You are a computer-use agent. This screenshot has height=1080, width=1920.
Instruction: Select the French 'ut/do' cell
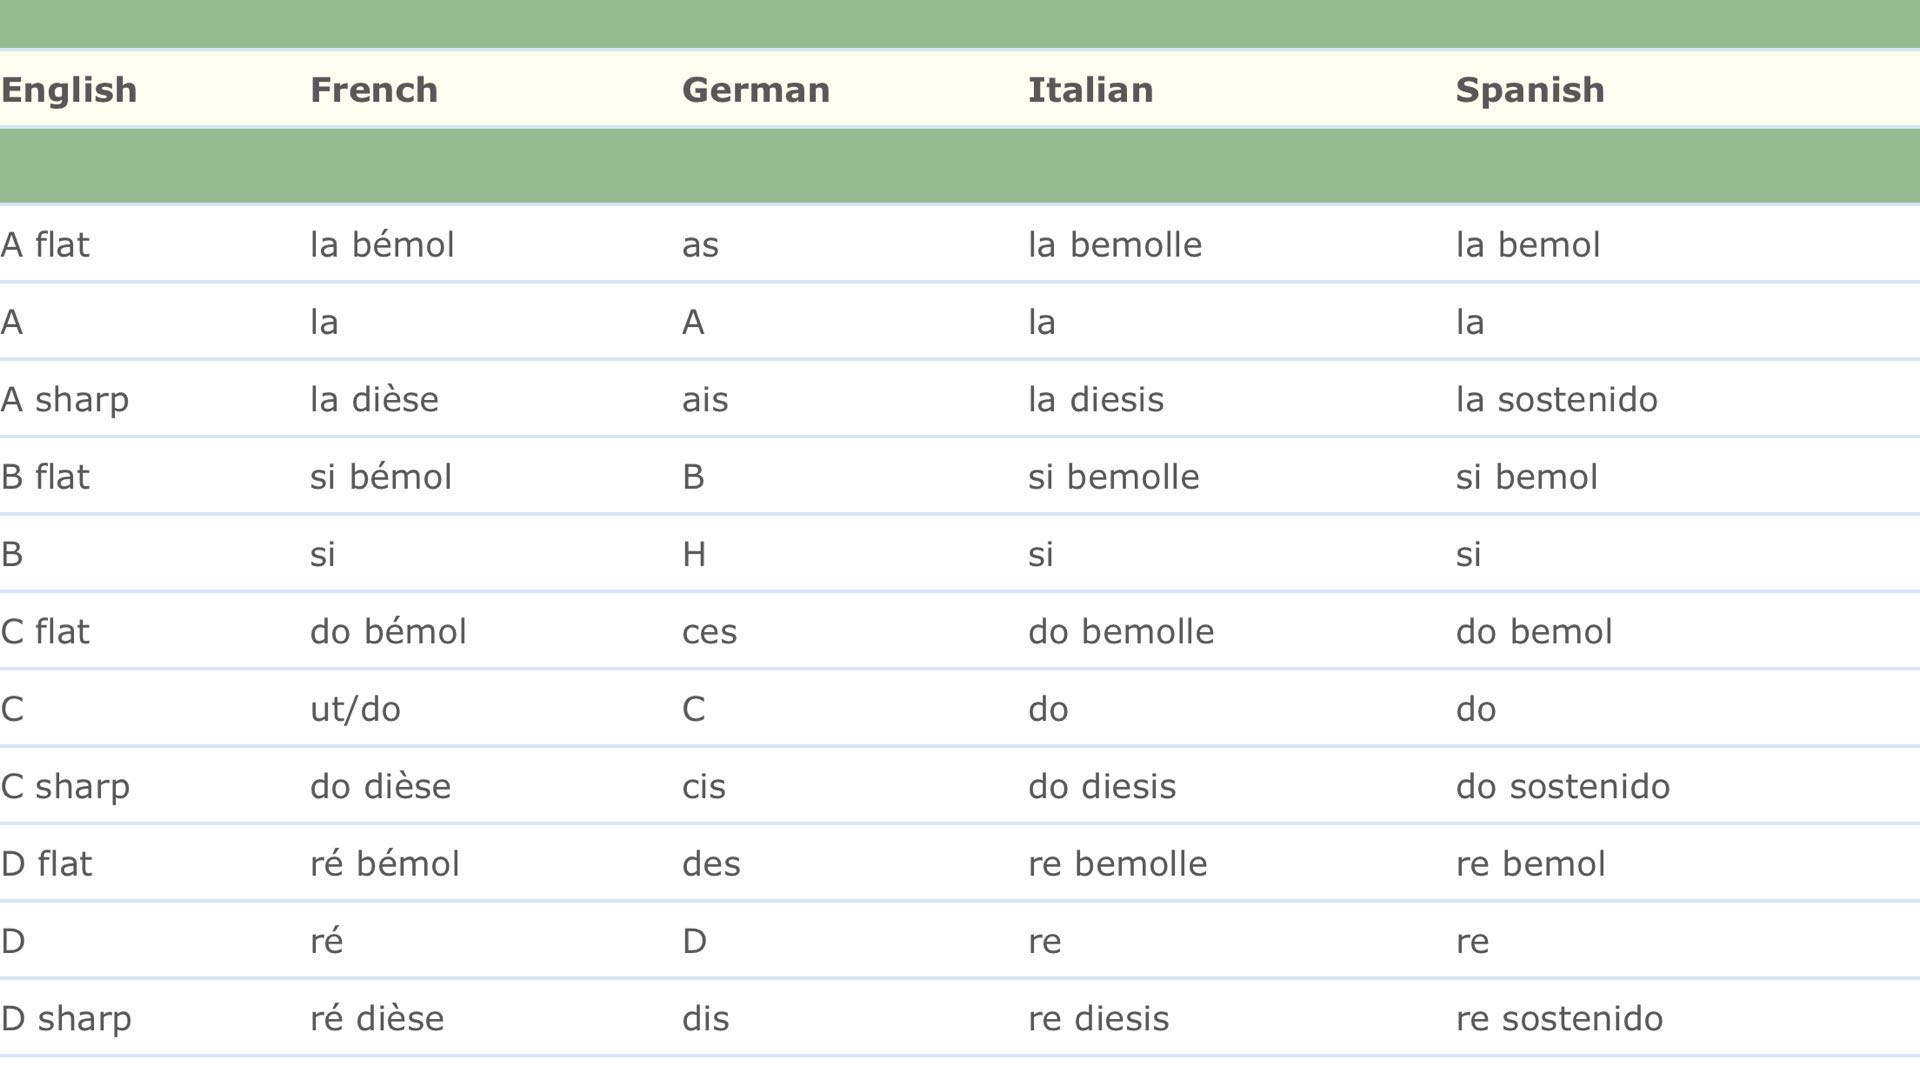pos(355,709)
